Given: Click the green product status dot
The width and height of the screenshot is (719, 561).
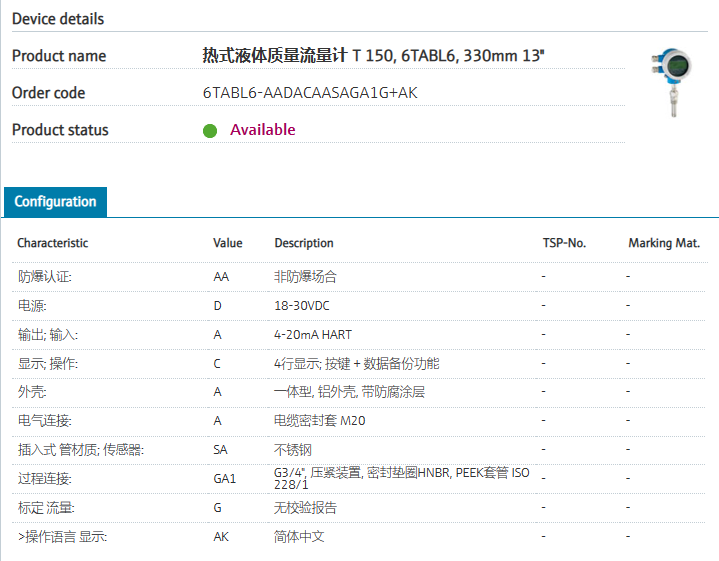Looking at the screenshot, I should click(210, 131).
